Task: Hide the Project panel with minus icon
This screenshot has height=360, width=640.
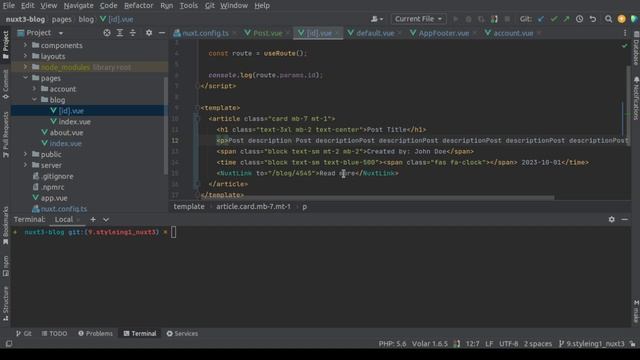Action: (162, 33)
